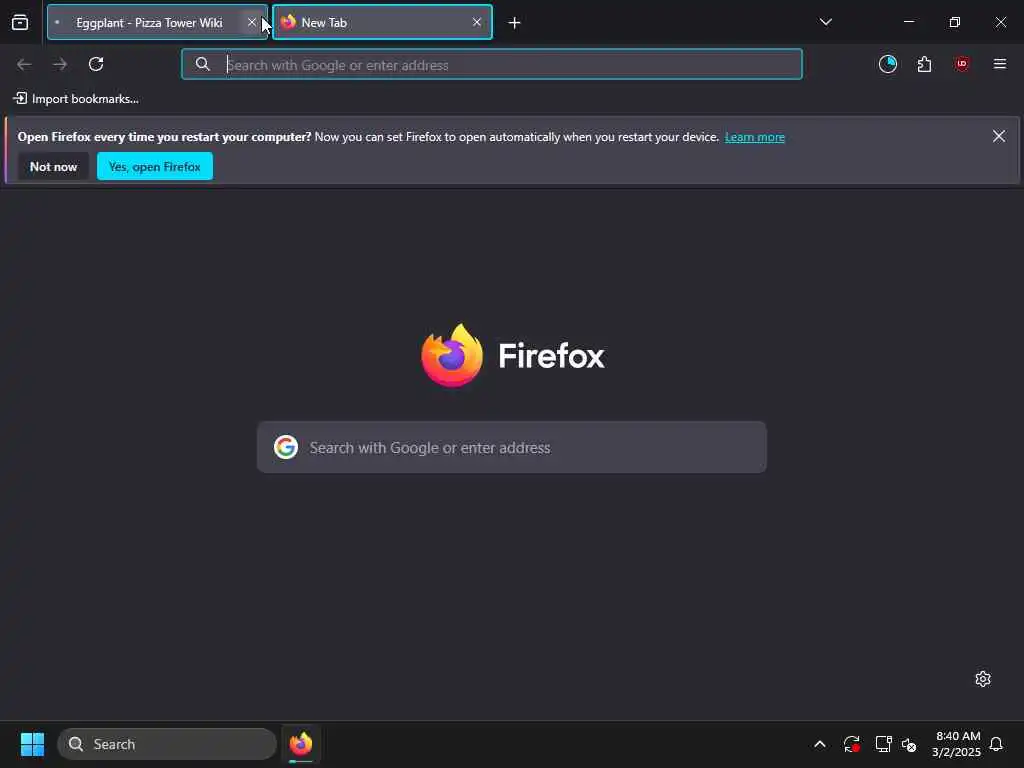
Task: Reload the current page
Action: tap(96, 64)
